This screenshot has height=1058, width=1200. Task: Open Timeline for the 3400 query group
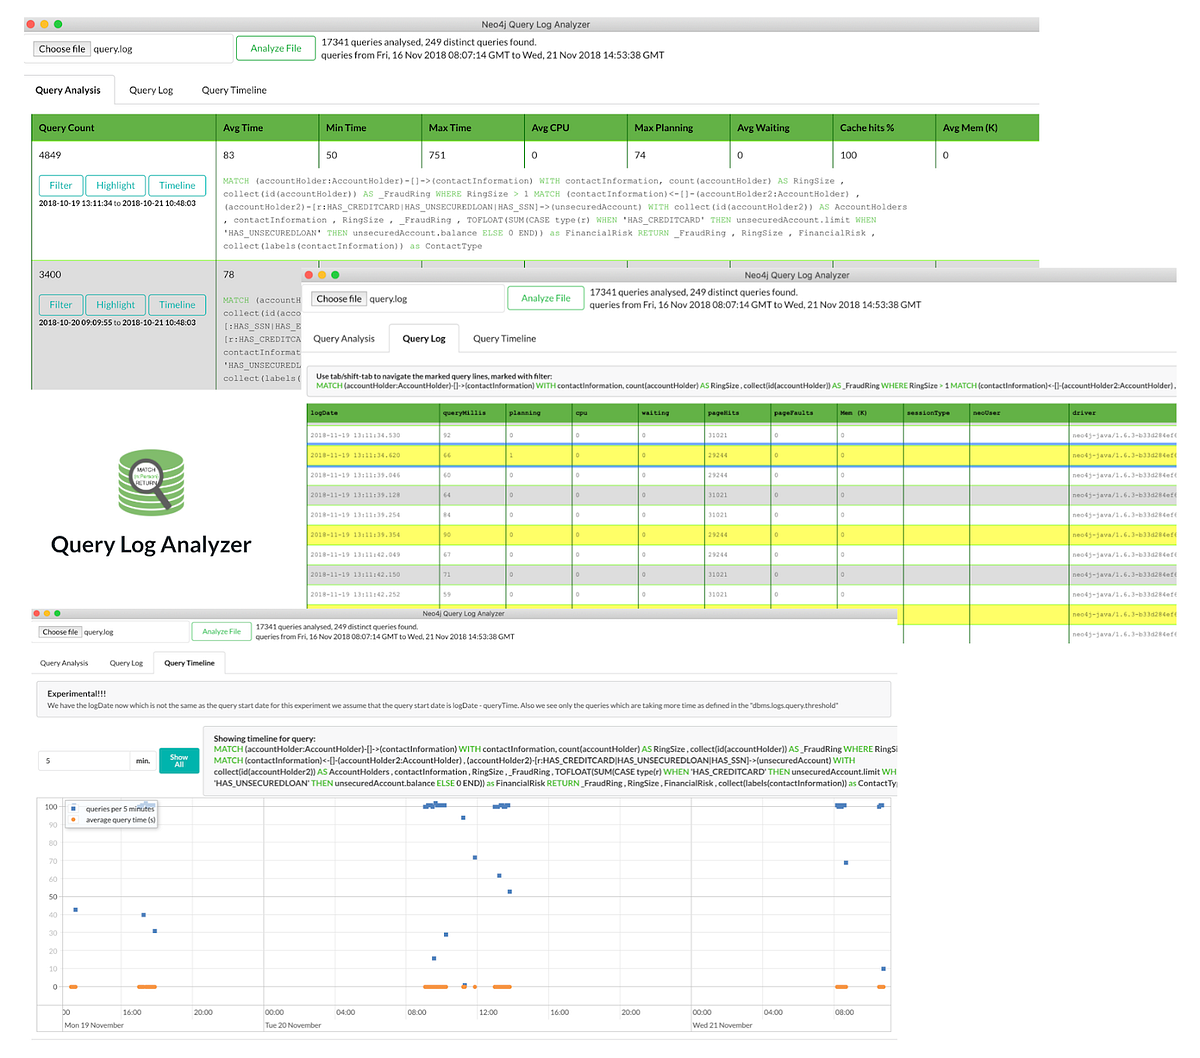[x=176, y=304]
